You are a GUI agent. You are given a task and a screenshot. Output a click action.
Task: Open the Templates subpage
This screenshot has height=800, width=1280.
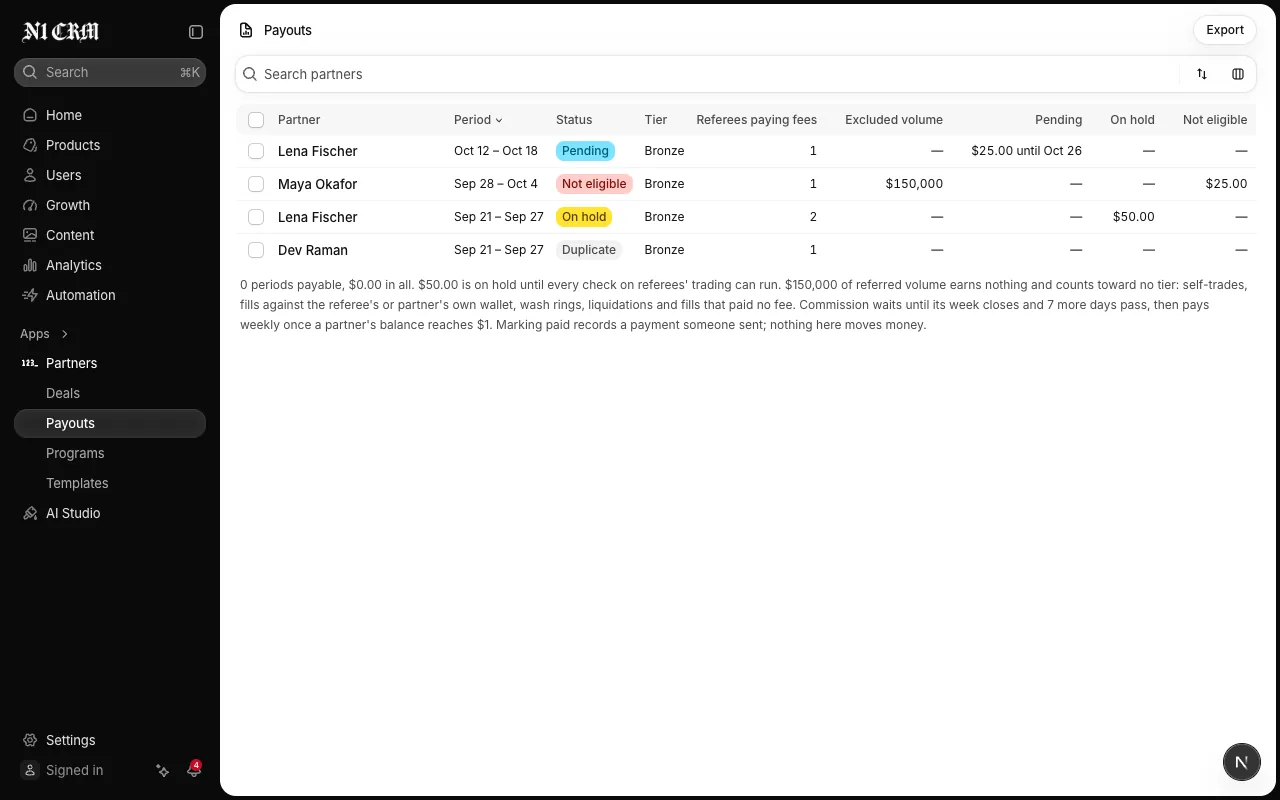[x=110, y=483]
